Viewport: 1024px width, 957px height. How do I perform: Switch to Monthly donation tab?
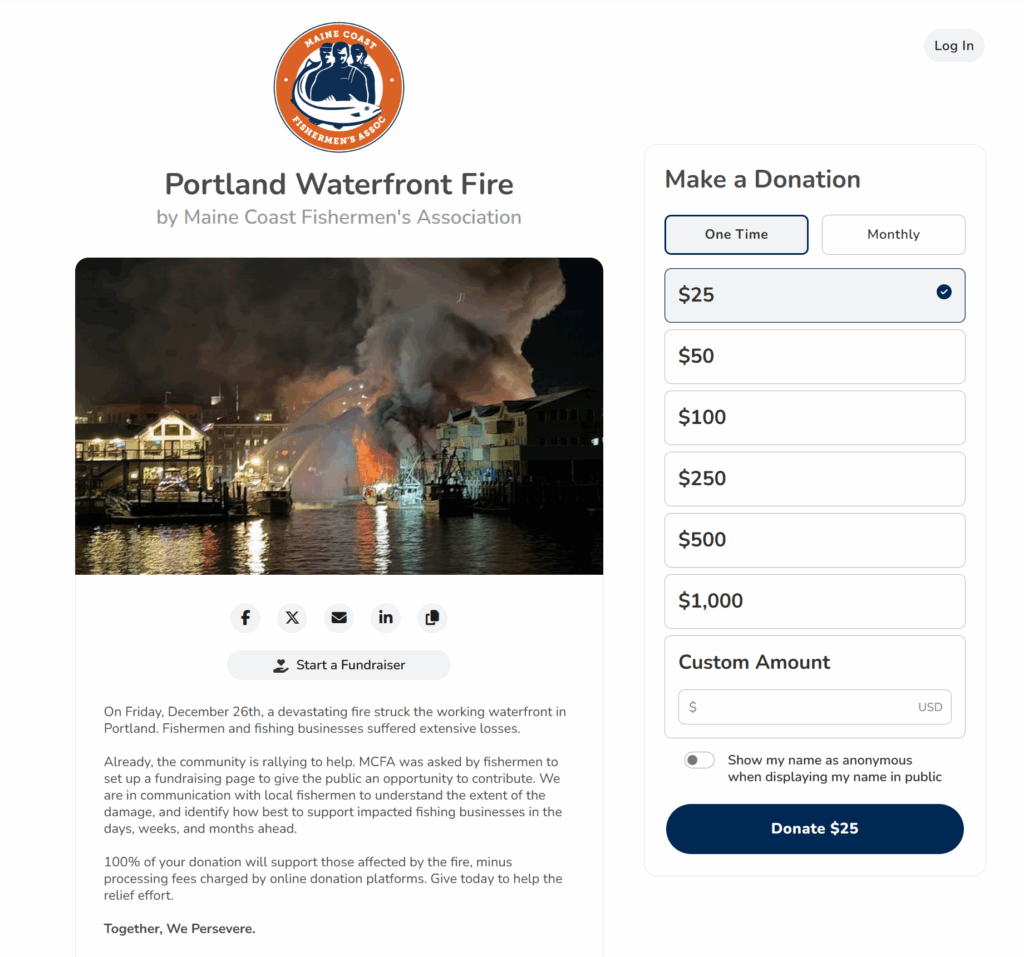click(x=893, y=235)
